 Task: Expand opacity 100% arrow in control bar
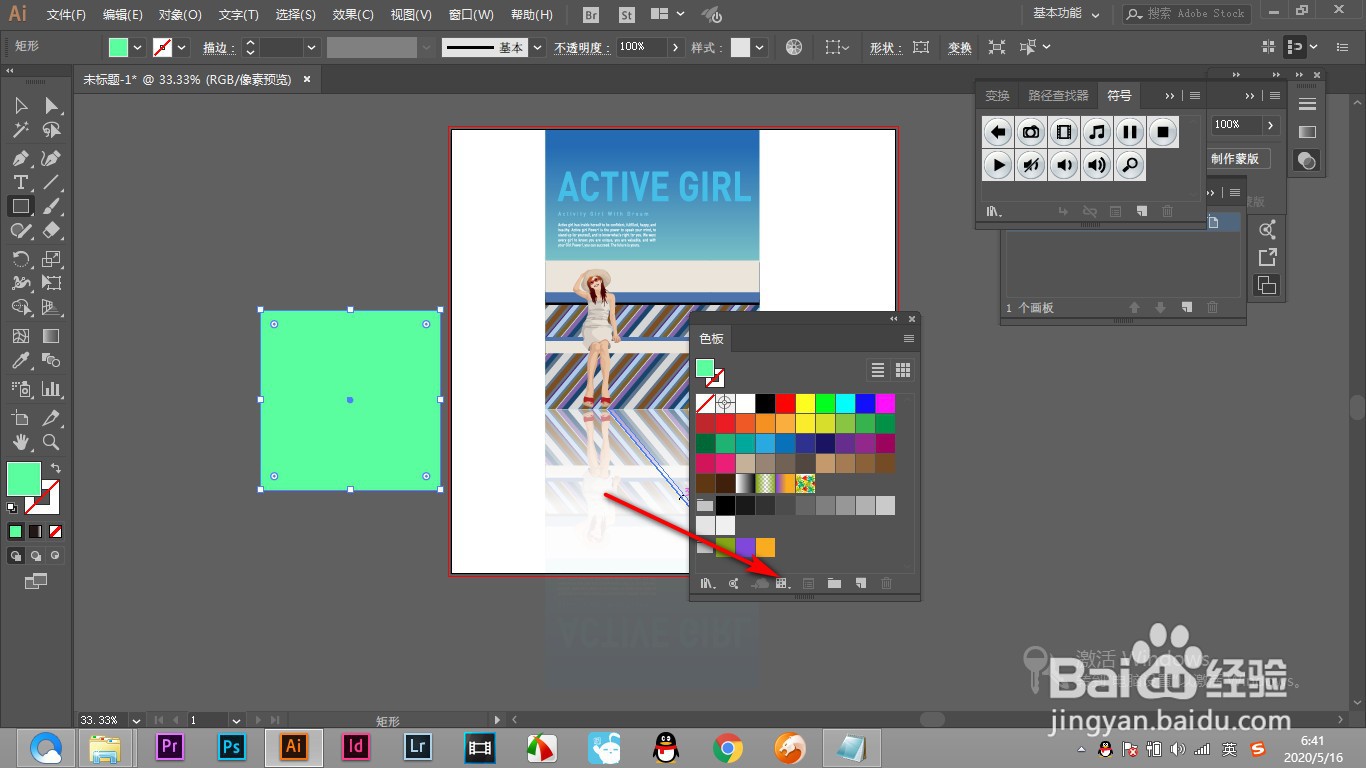pyautogui.click(x=677, y=47)
